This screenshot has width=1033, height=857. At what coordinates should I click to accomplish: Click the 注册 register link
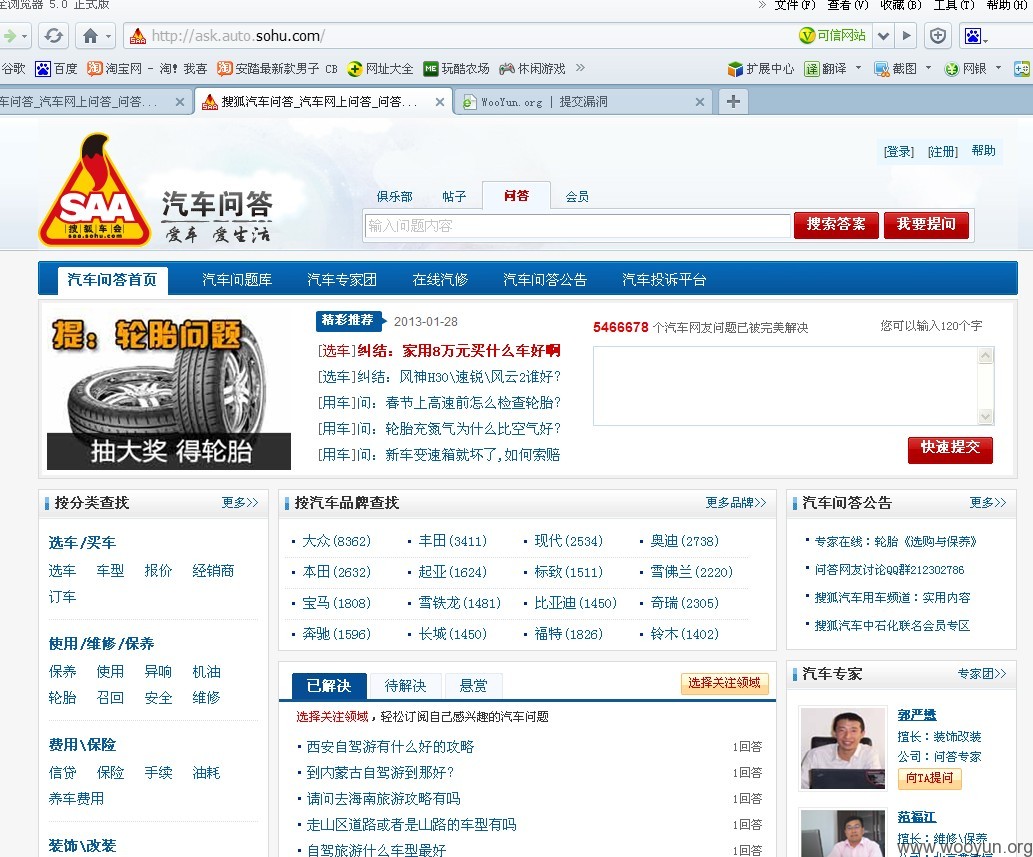tap(943, 152)
